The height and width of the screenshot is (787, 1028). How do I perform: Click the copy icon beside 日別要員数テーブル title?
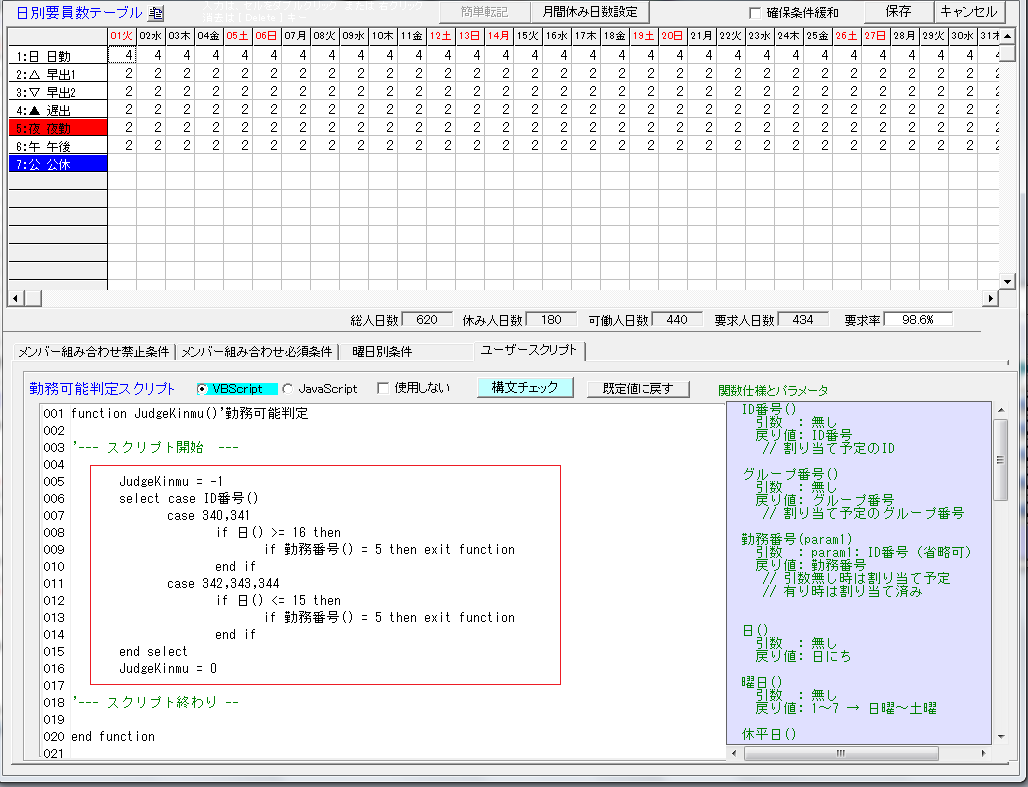[156, 13]
